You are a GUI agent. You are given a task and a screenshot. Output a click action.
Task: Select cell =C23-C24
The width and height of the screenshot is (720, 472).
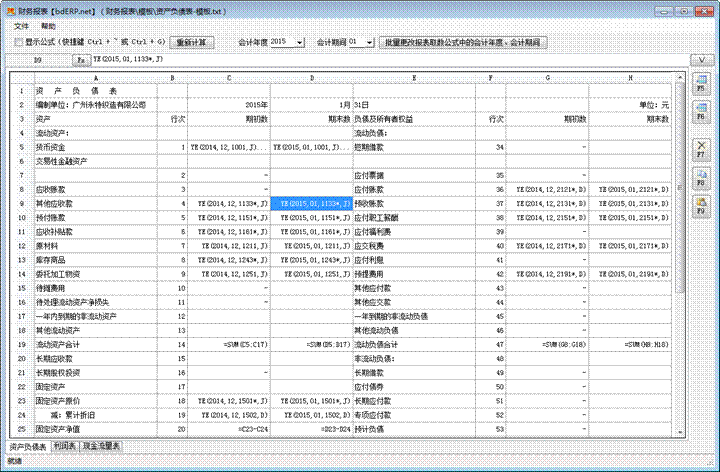(x=229, y=429)
